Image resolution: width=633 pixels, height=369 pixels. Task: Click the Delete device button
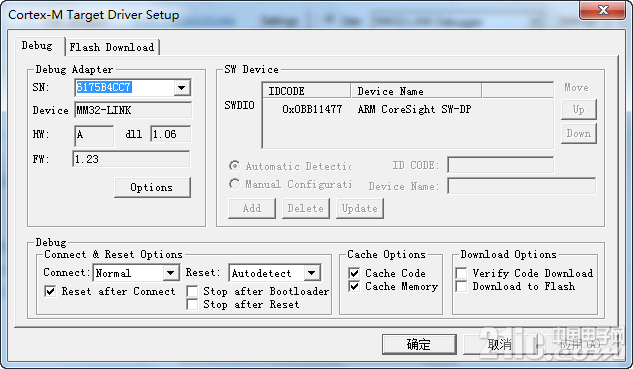tap(306, 208)
